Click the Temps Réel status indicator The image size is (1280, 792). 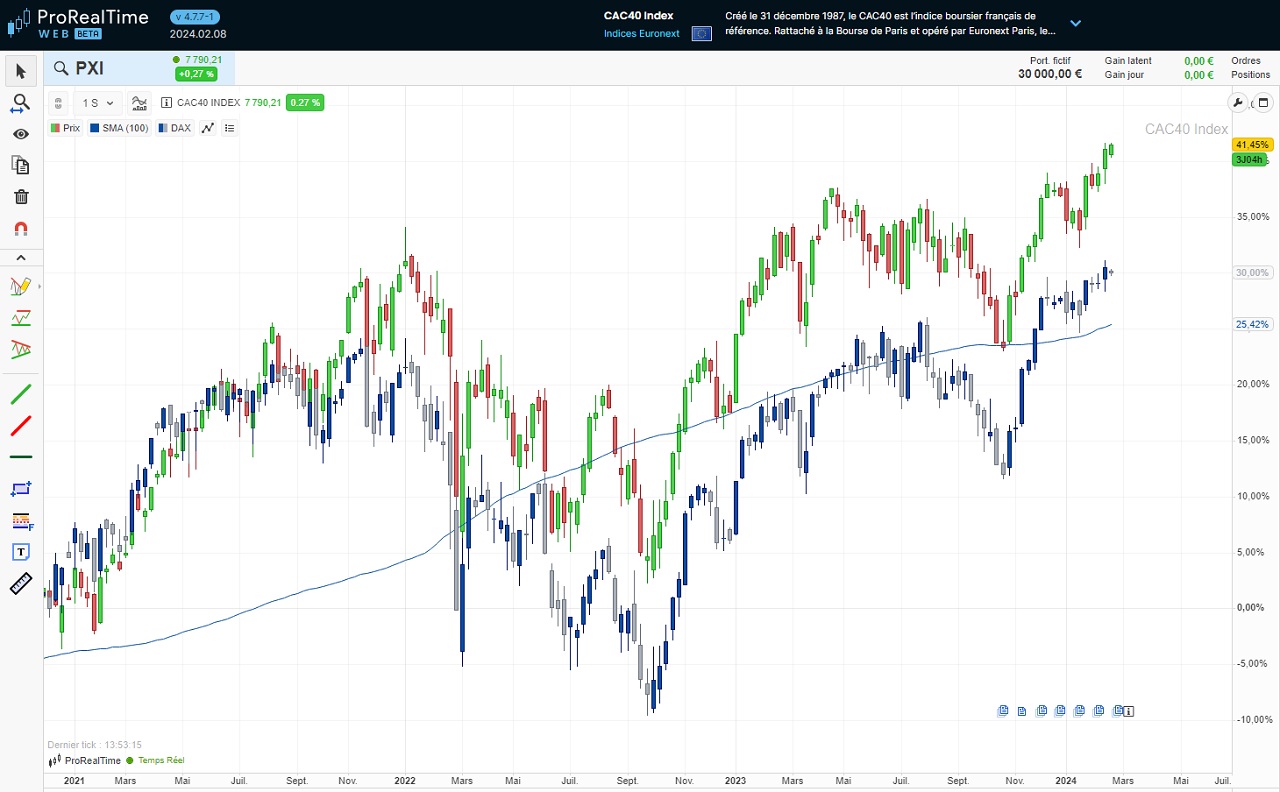pyautogui.click(x=155, y=761)
